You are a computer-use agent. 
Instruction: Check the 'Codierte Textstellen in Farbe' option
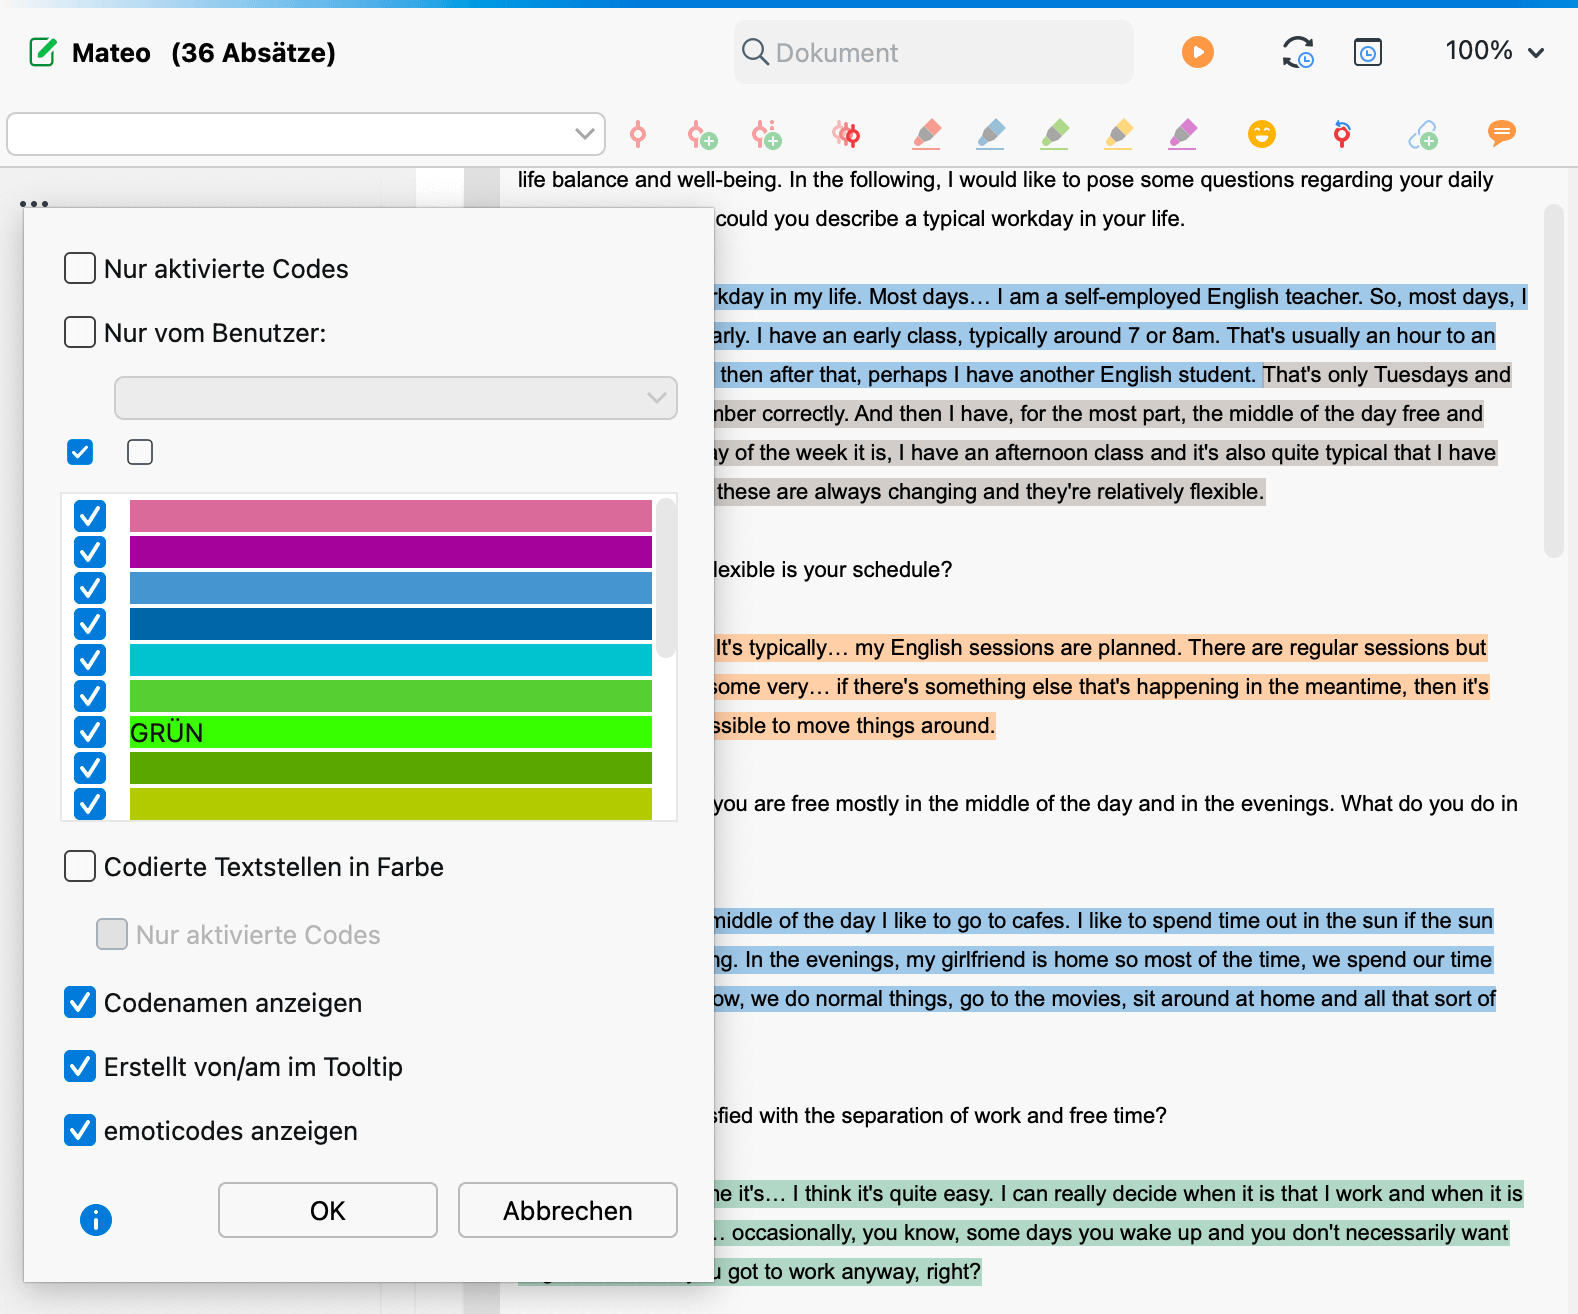coord(80,867)
